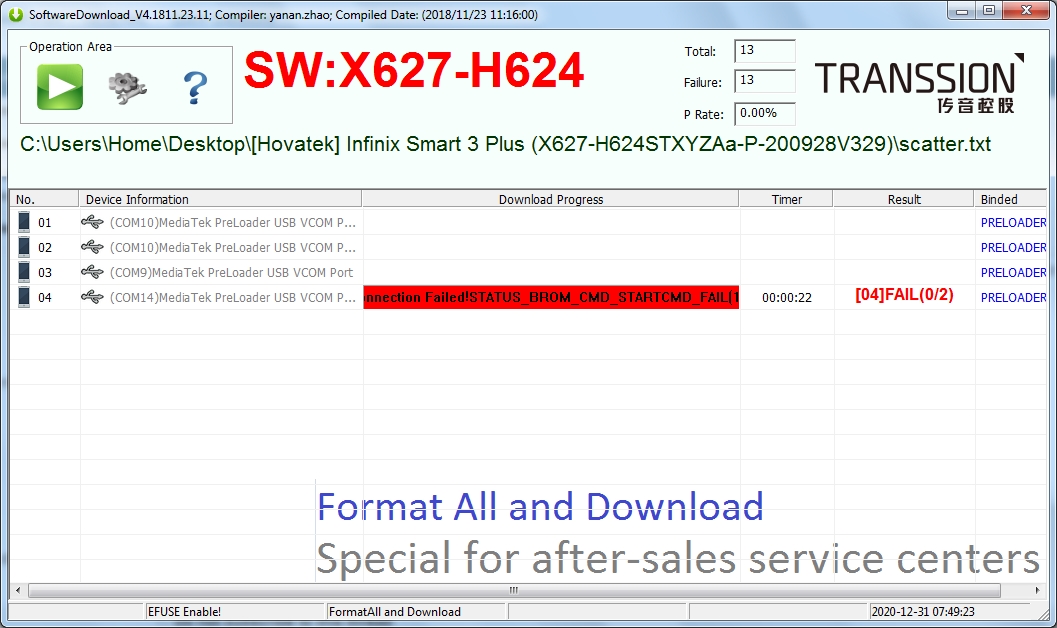Image resolution: width=1057 pixels, height=628 pixels.
Task: Select row 01 COM10 device entry
Action: pos(233,222)
